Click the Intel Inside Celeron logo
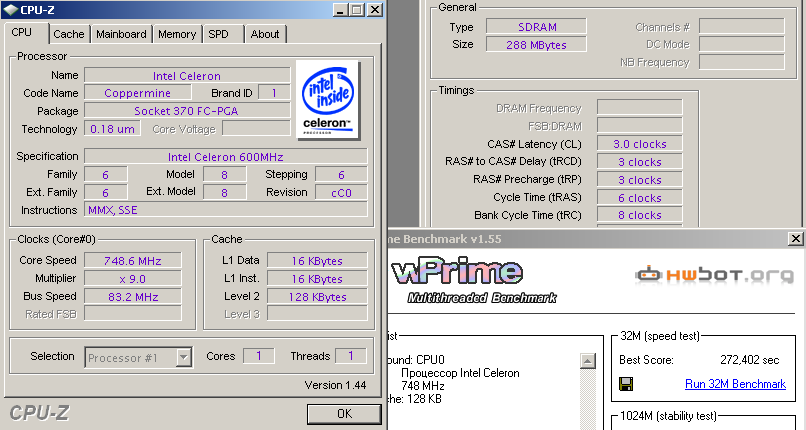Screen dimensions: 806x430 point(328,100)
